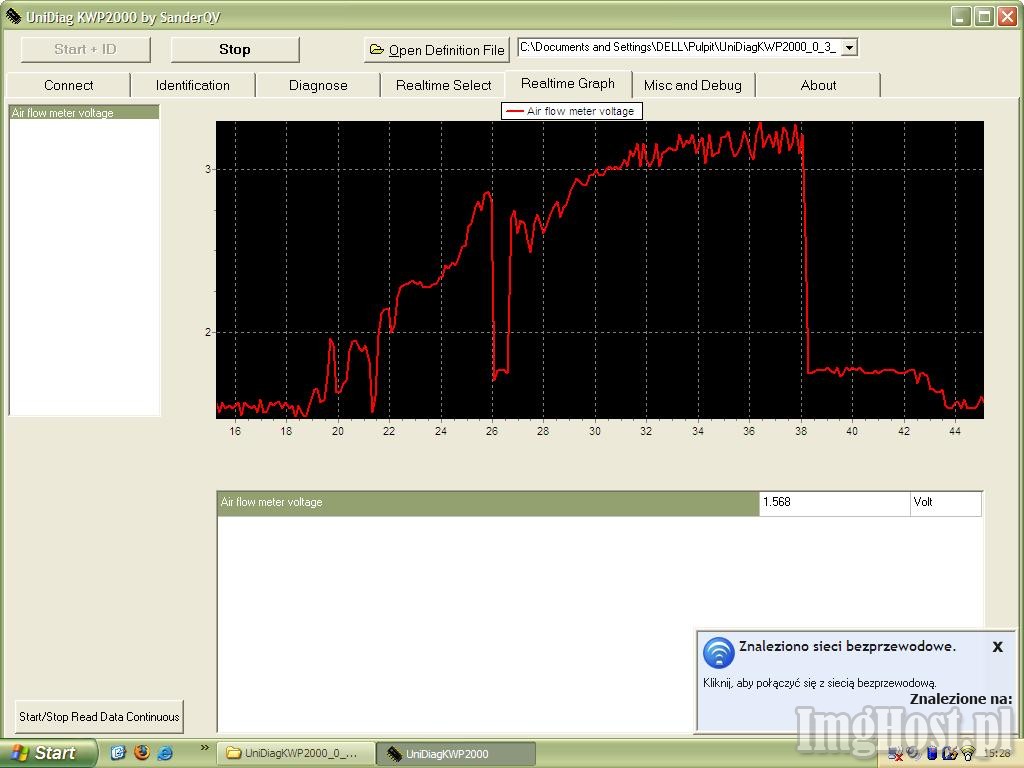The image size is (1024, 768).
Task: Click the folder icon on Open Definition File
Action: (x=377, y=50)
